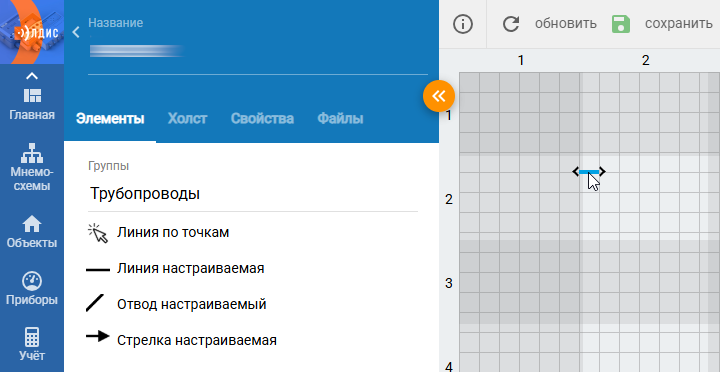
Task: Collapse the side panel with orange chevron button
Action: pos(439,96)
